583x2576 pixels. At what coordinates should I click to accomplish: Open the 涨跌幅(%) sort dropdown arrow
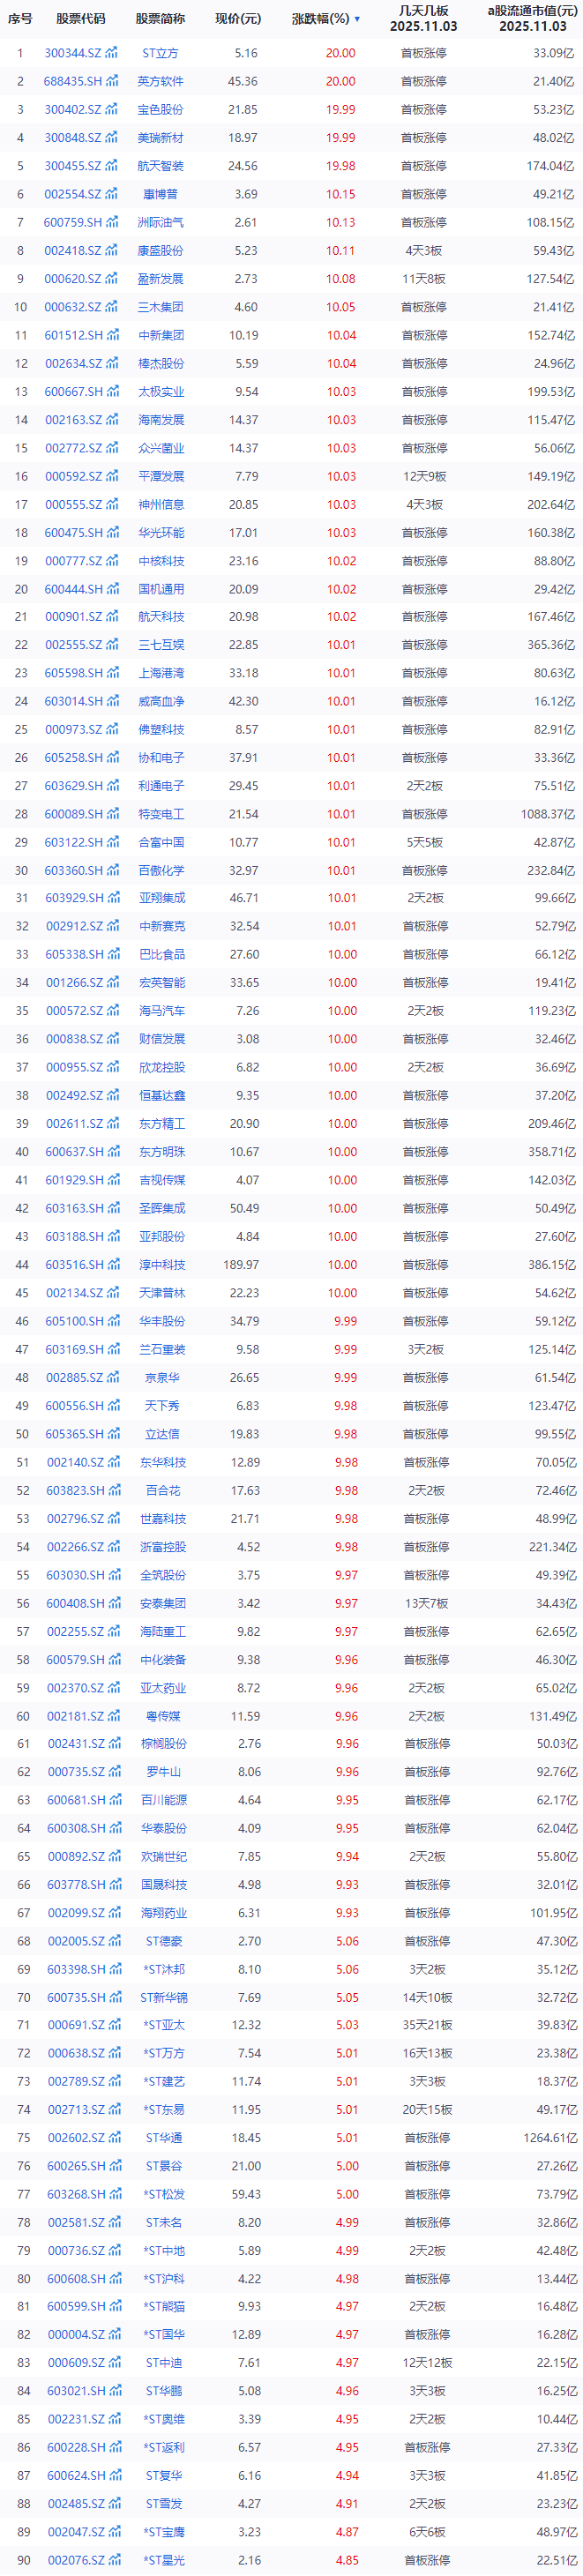(357, 19)
